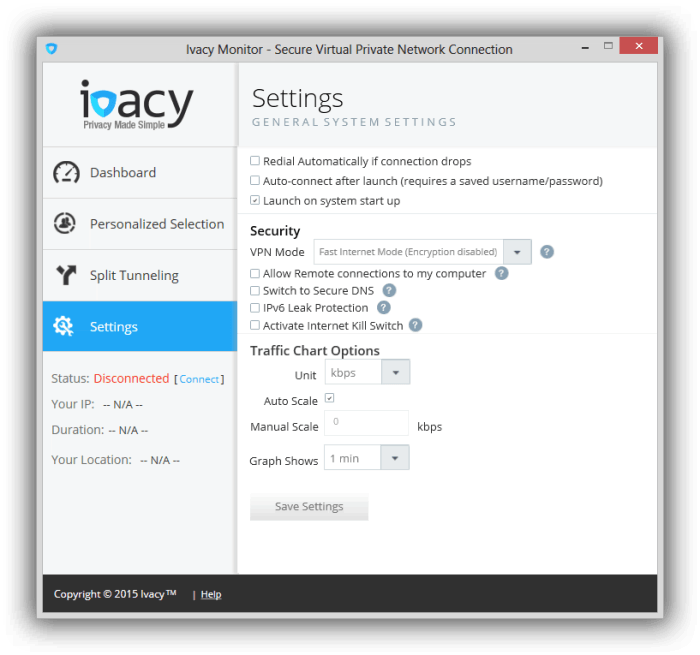Click help icon beside Switch to Secure DNS
Viewport: 700px width, 655px height.
tap(389, 291)
